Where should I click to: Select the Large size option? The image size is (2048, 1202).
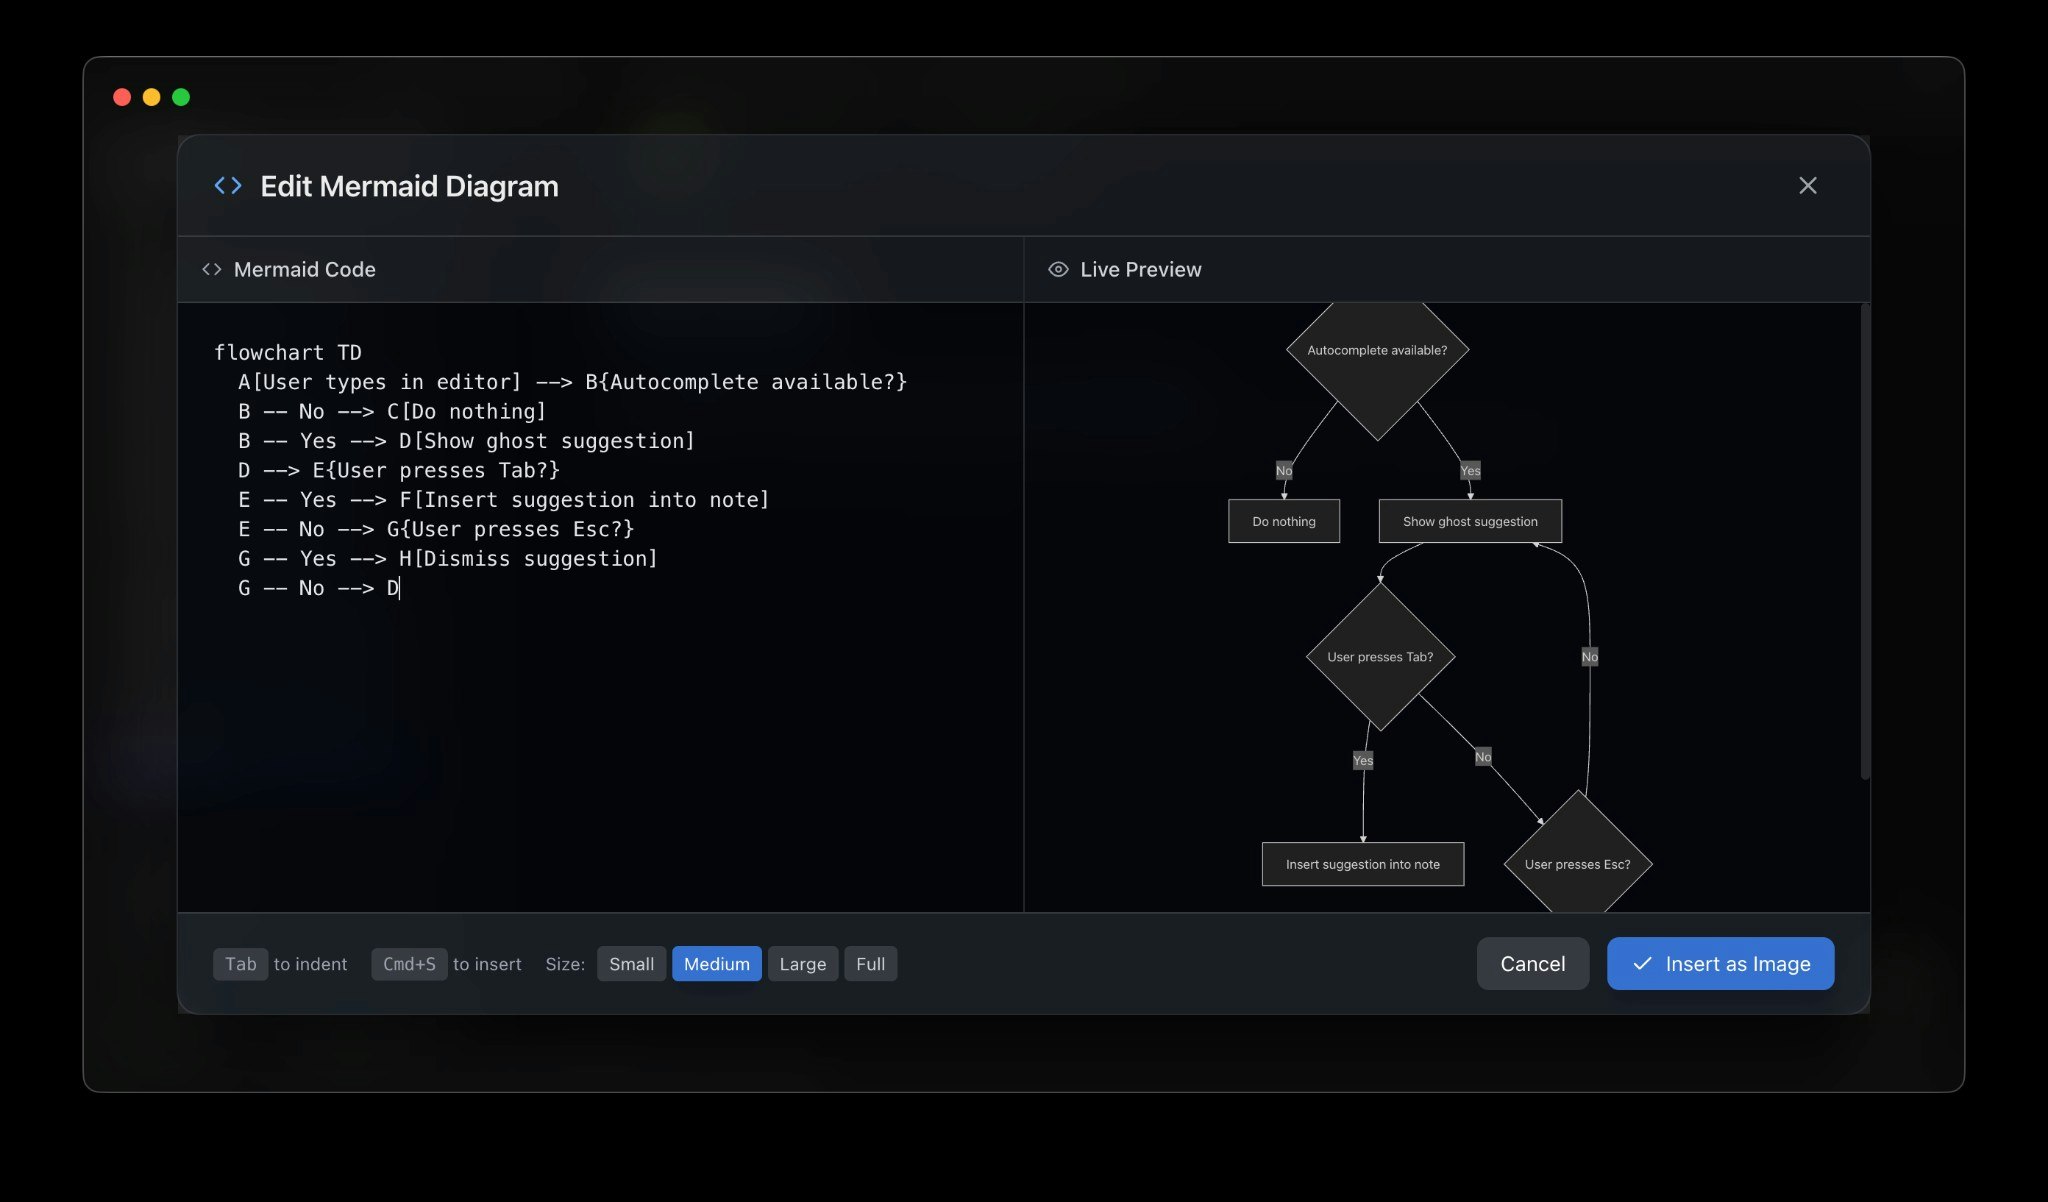pyautogui.click(x=802, y=964)
